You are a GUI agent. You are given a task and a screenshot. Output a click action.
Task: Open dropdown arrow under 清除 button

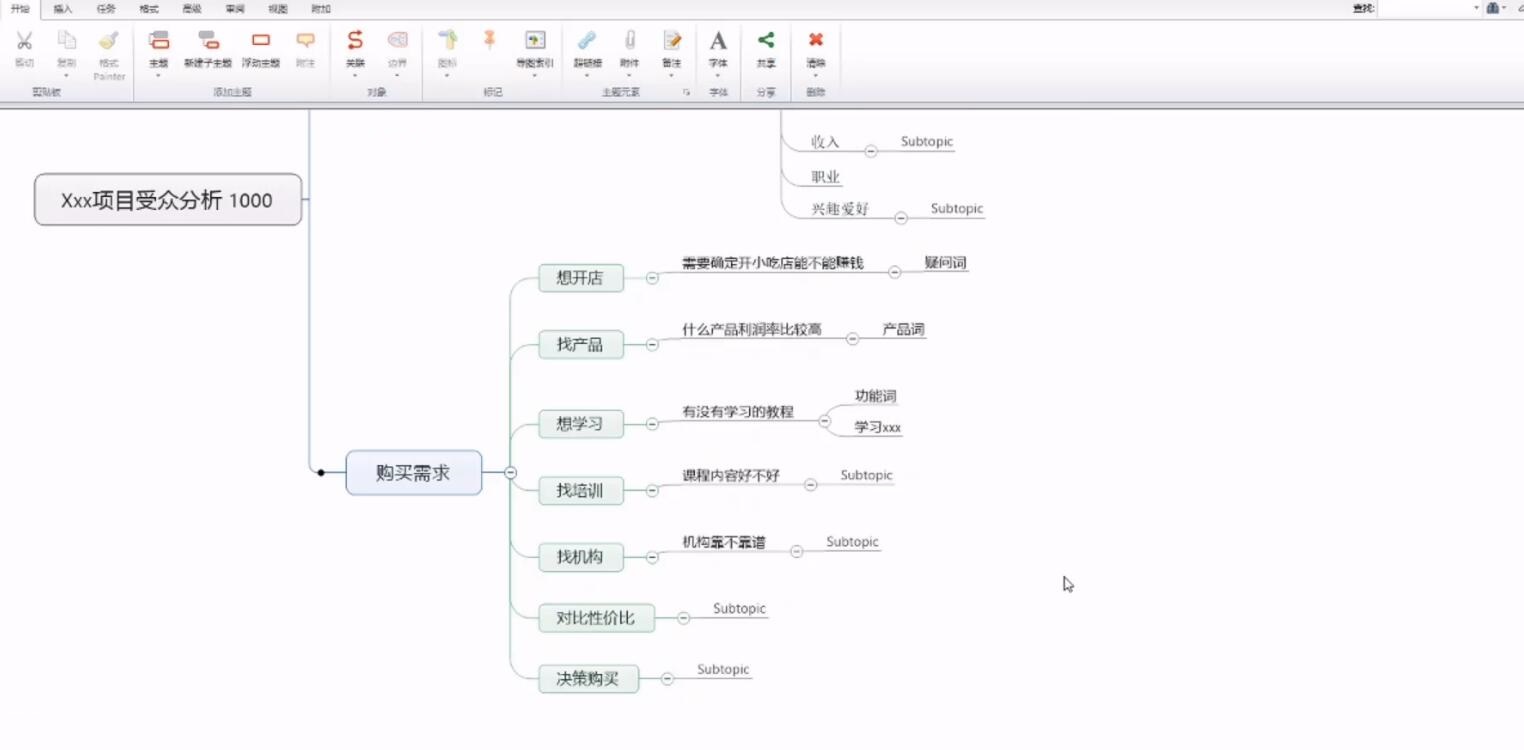click(816, 76)
